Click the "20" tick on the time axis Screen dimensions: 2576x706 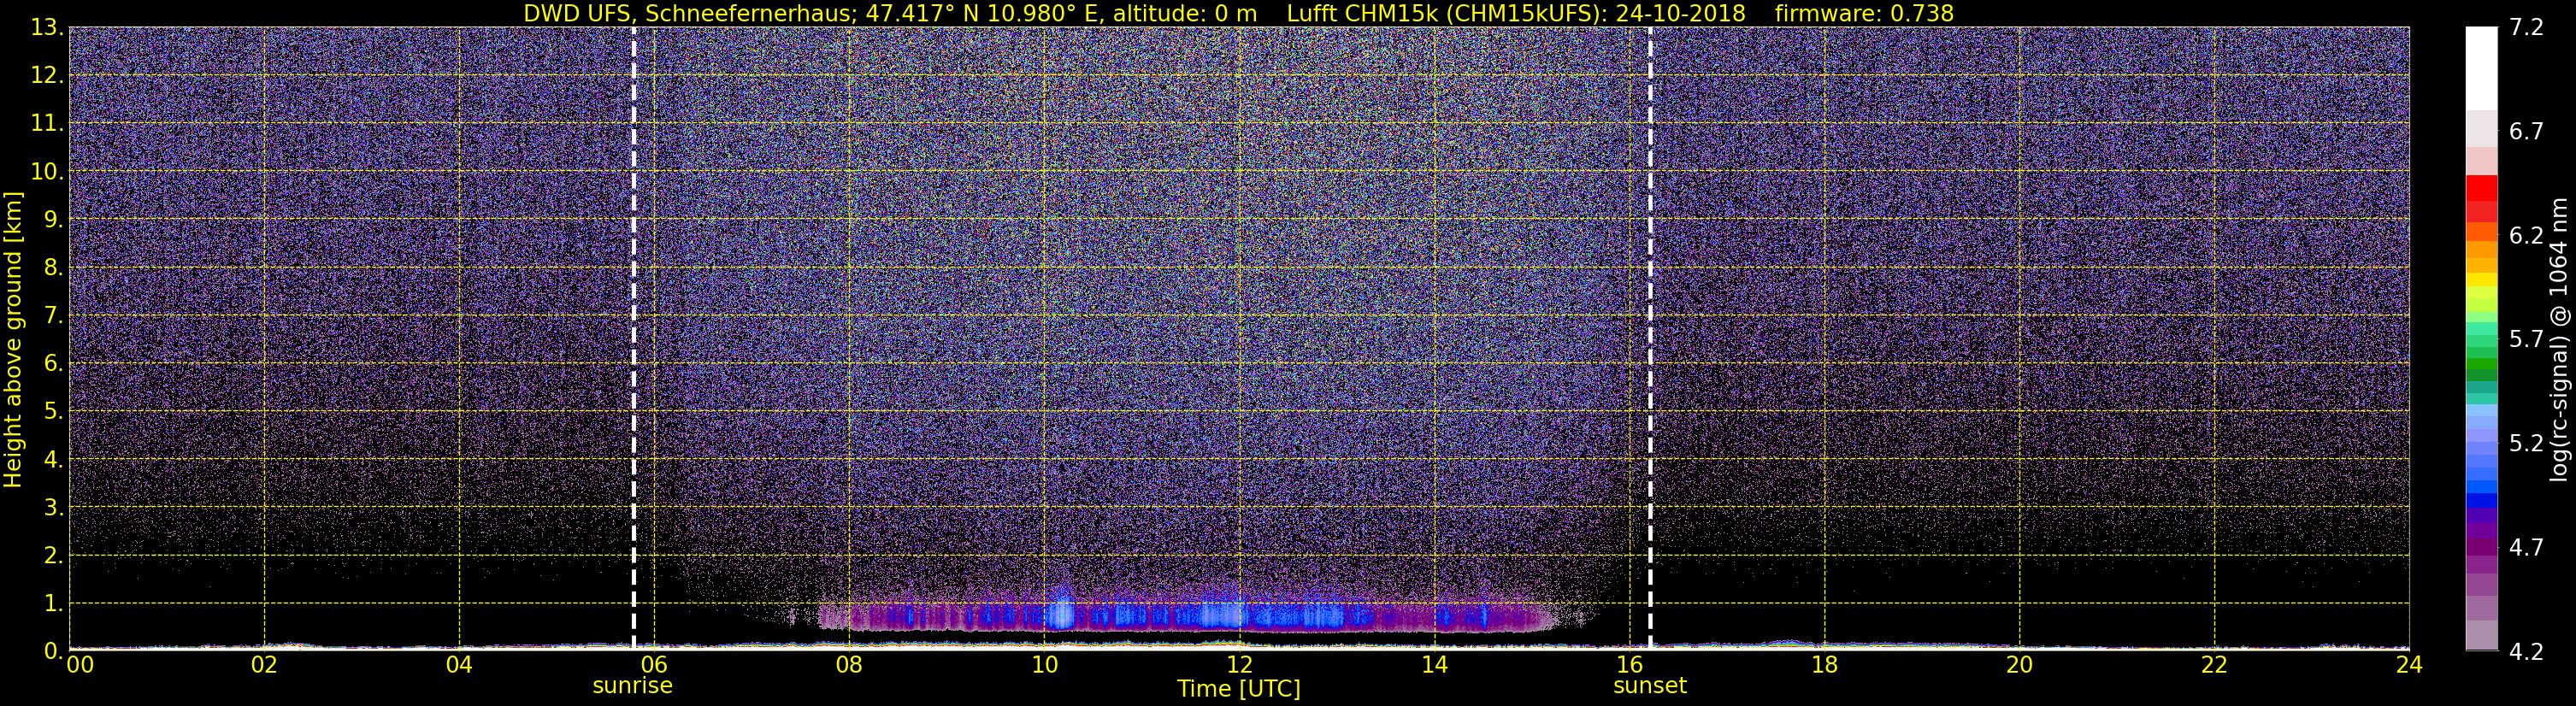point(2019,665)
